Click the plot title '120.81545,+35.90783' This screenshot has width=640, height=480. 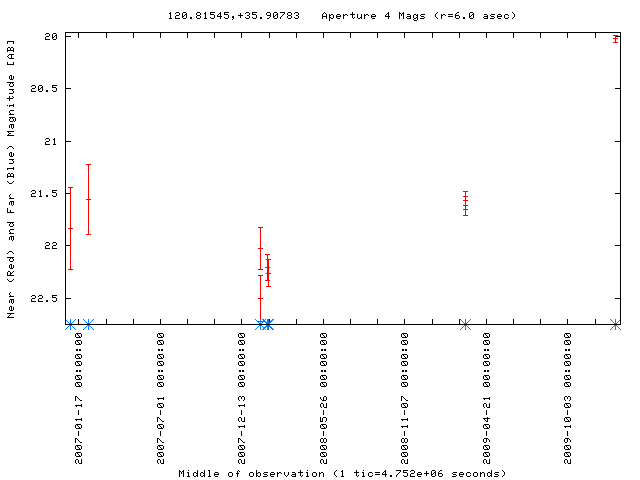233,16
